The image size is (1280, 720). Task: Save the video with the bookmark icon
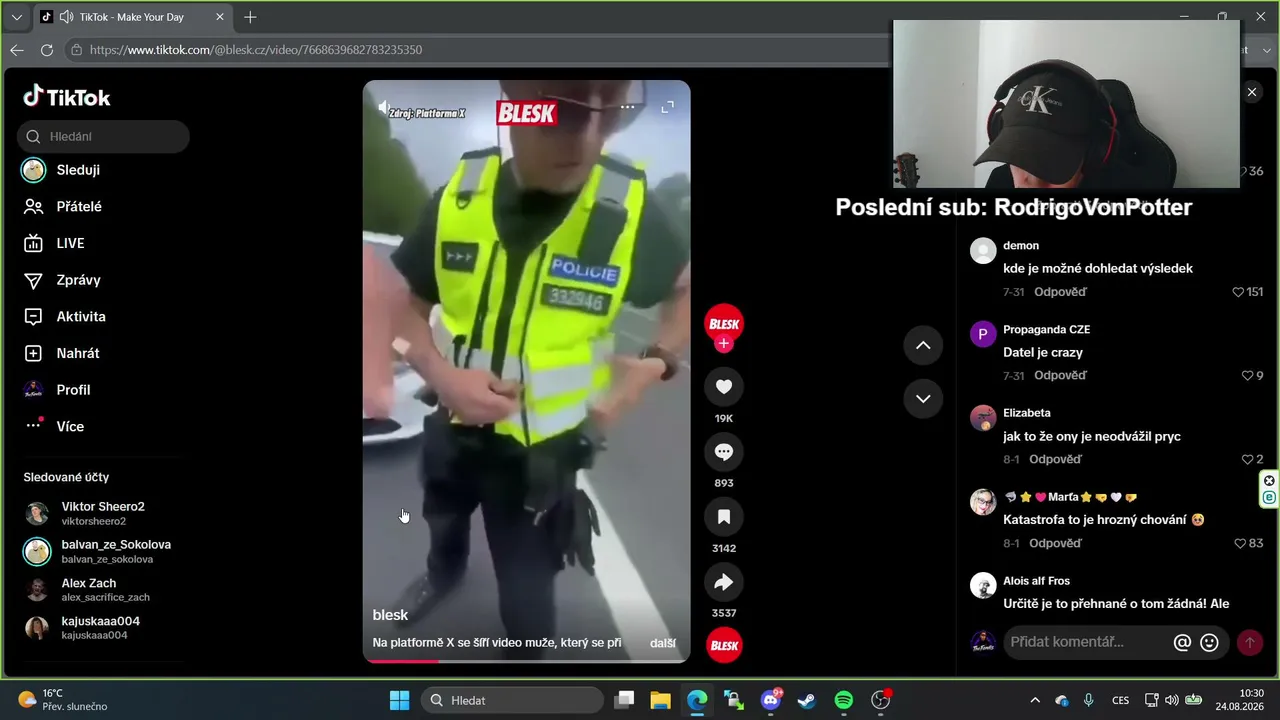coord(724,517)
